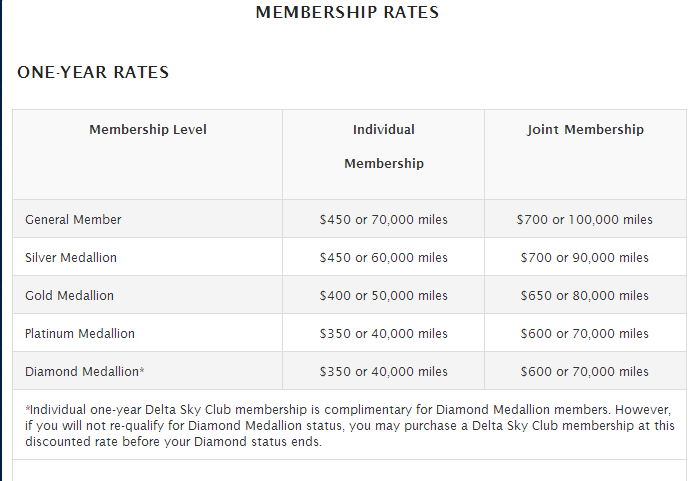The height and width of the screenshot is (481, 697).
Task: Click the $400 or 50,000 miles cell
Action: [384, 295]
